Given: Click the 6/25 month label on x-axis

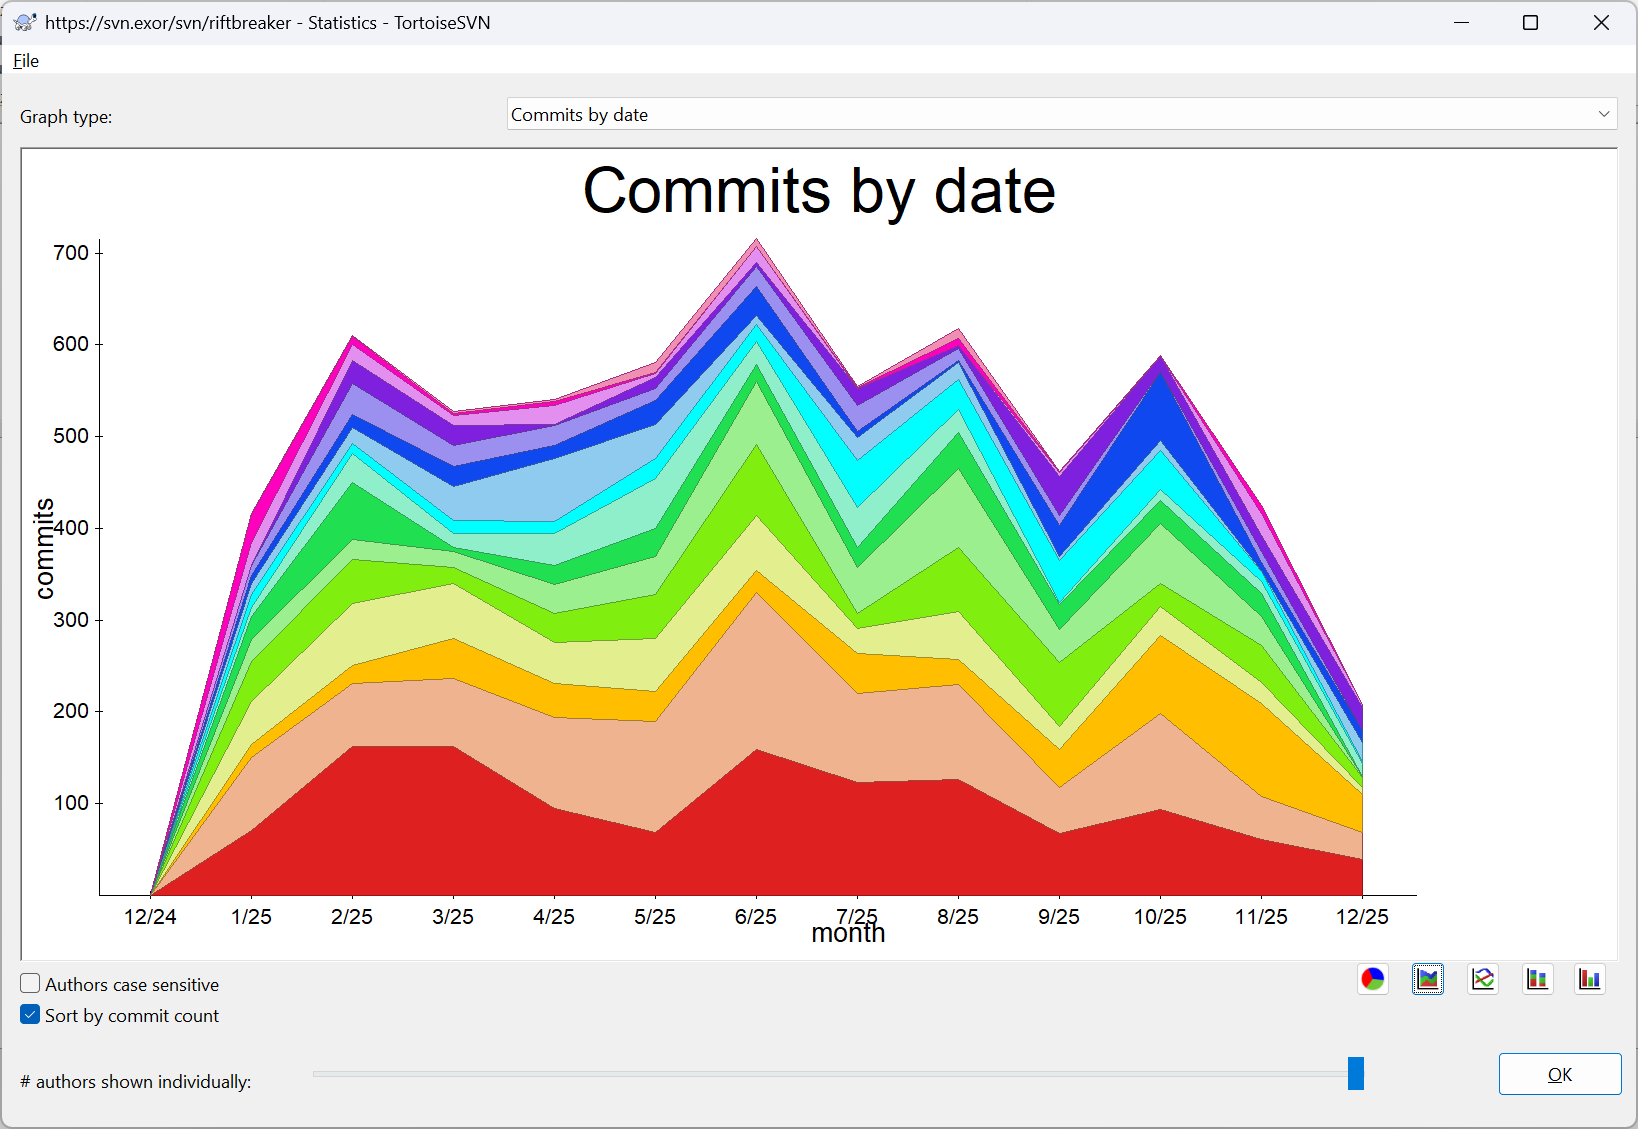Looking at the screenshot, I should pos(755,917).
